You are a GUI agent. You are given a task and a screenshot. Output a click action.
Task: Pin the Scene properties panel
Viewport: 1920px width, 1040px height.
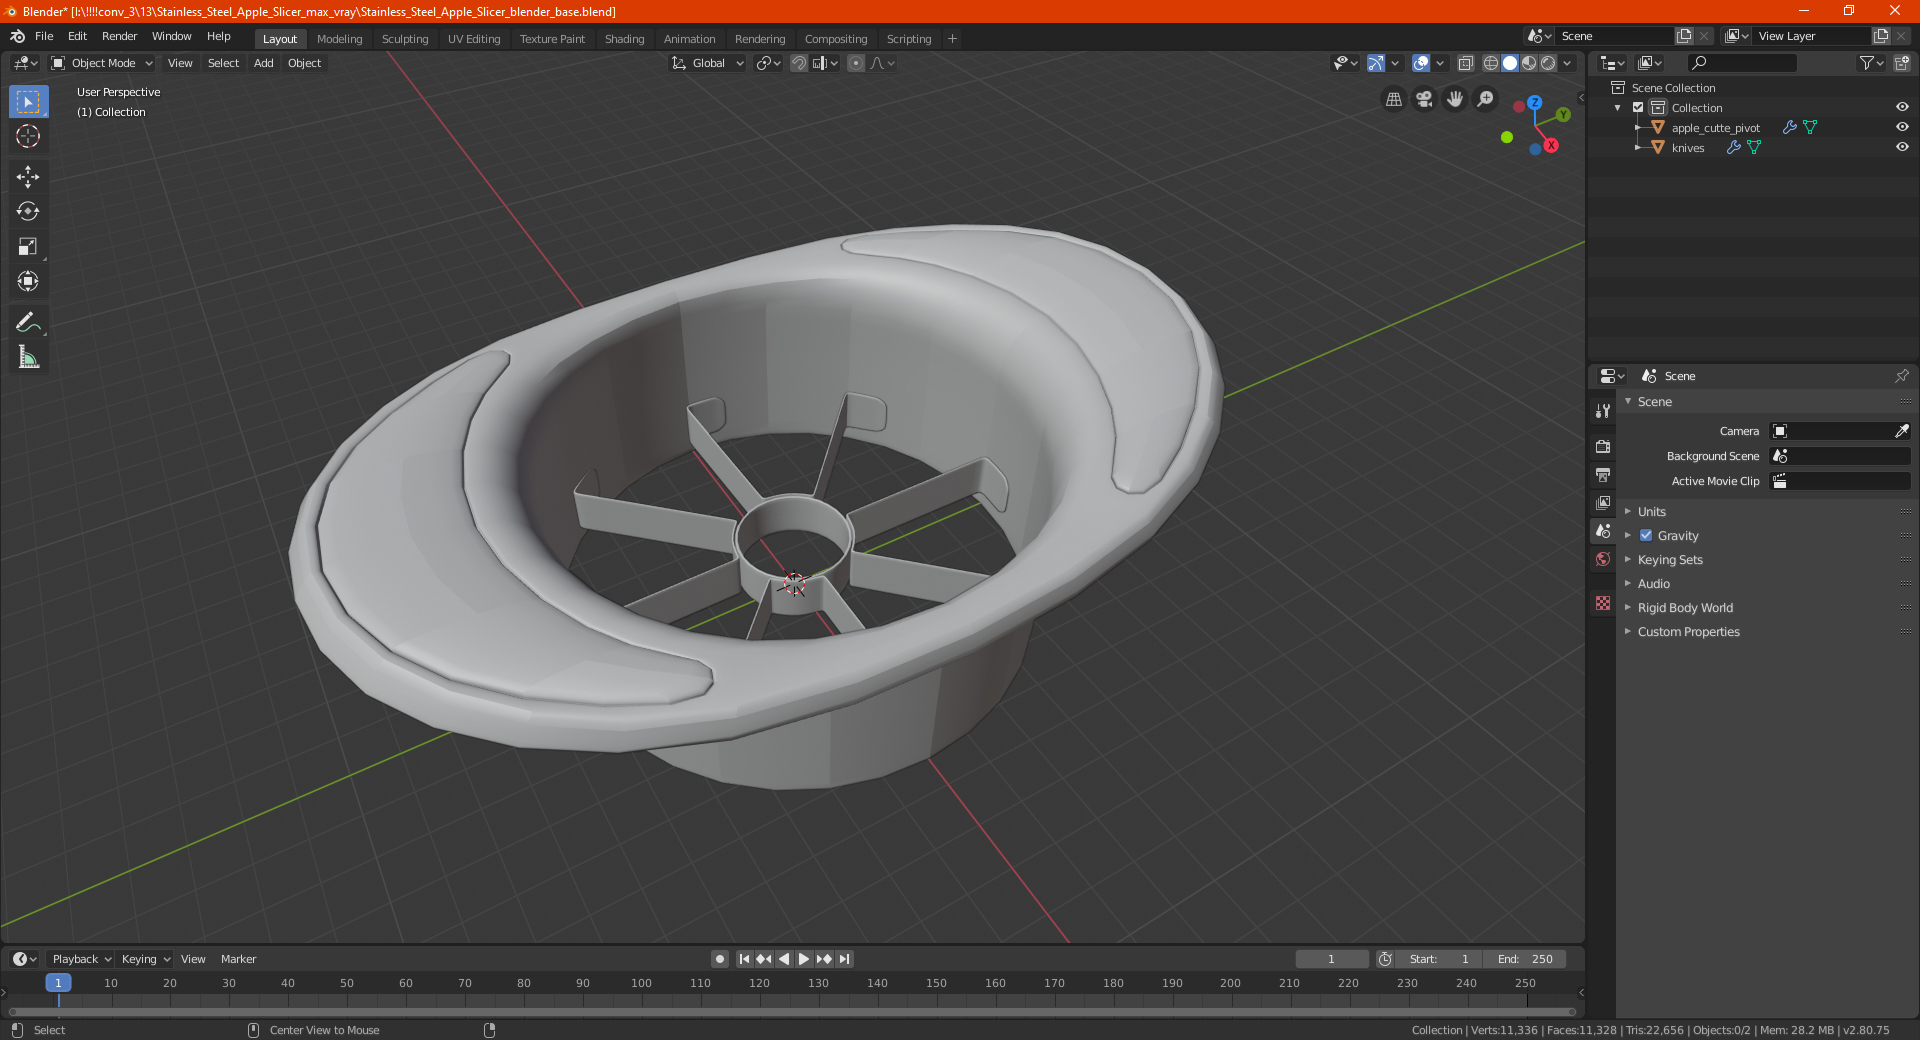tap(1901, 376)
